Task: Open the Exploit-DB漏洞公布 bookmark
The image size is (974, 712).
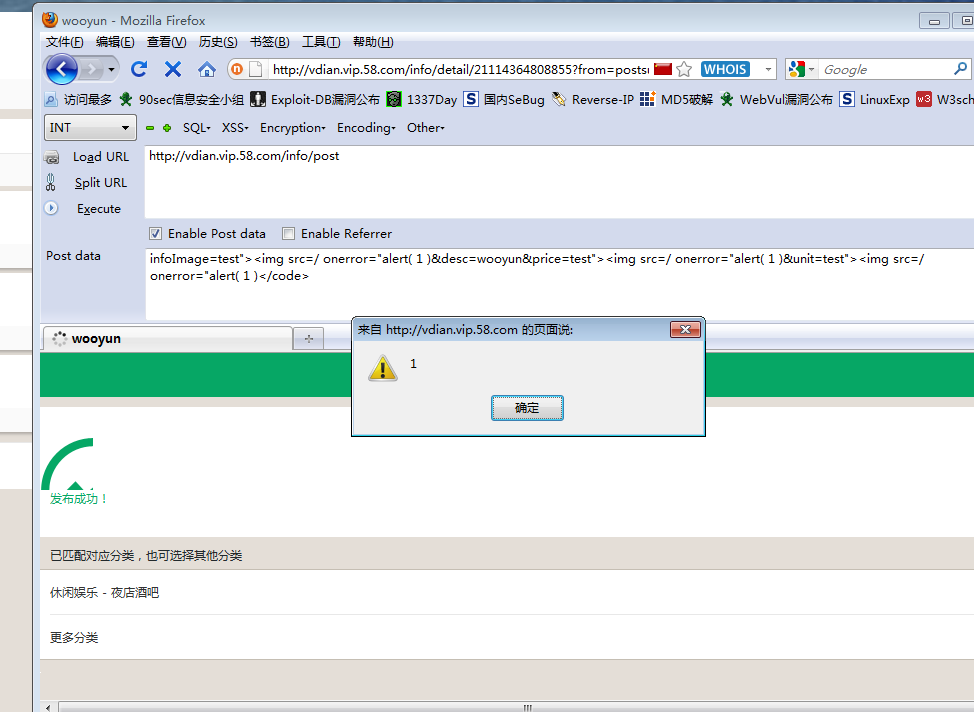Action: point(315,99)
